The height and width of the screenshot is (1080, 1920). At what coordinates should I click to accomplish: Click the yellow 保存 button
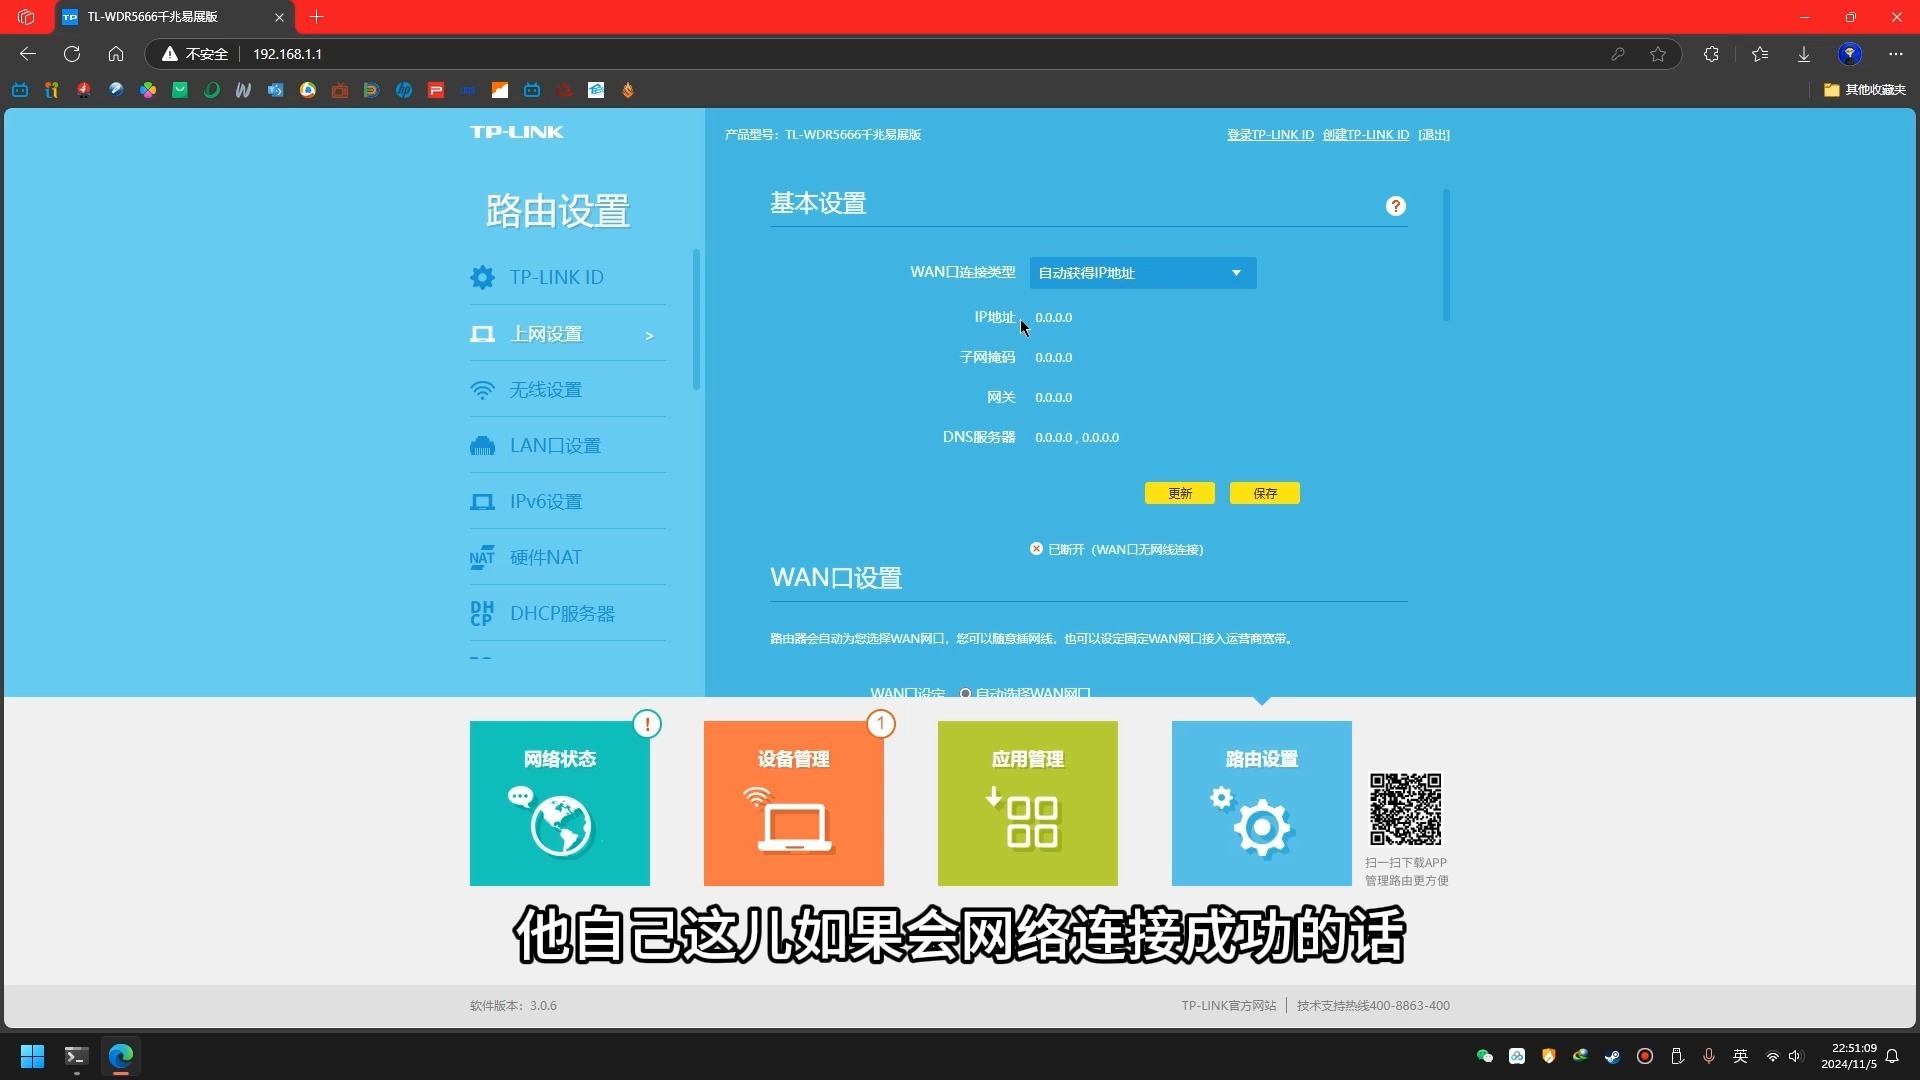pyautogui.click(x=1265, y=493)
